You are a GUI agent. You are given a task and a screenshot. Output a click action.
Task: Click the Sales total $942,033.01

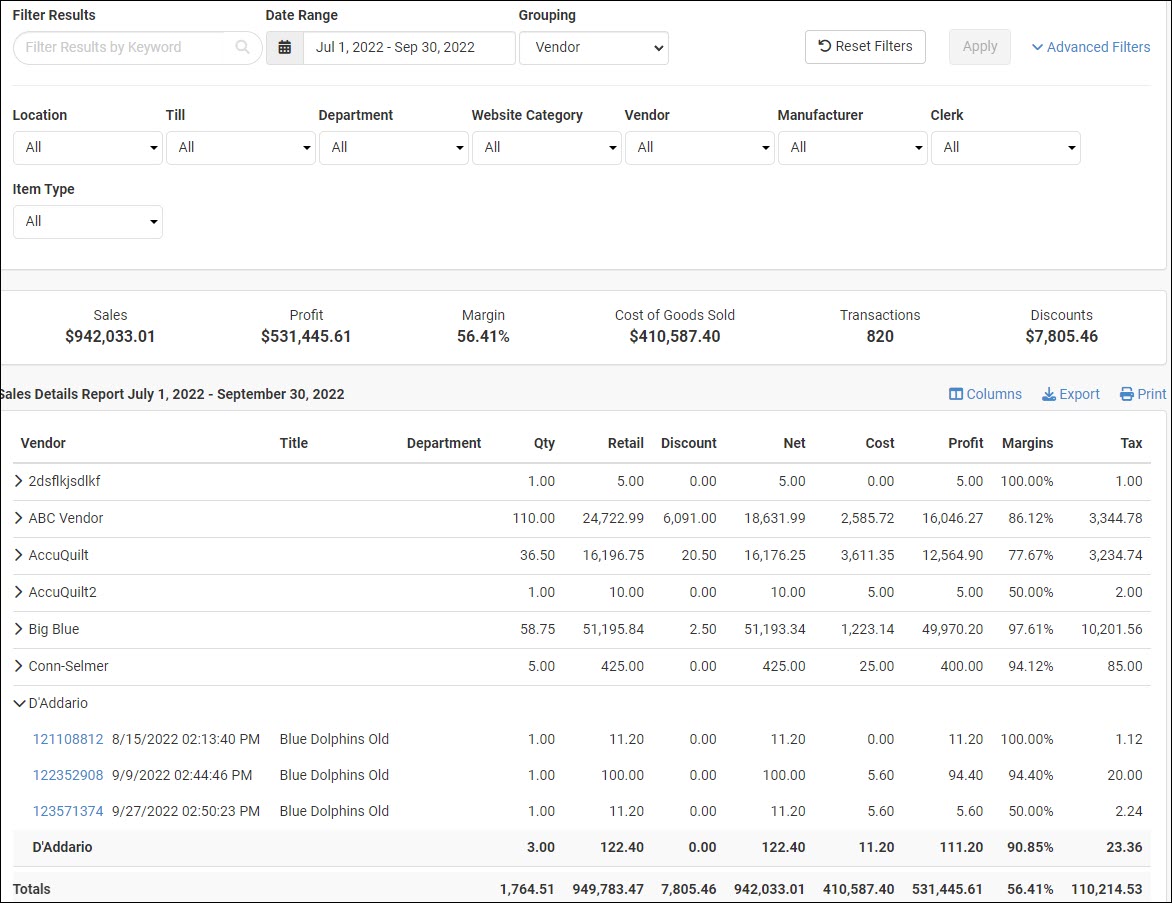pyautogui.click(x=110, y=336)
